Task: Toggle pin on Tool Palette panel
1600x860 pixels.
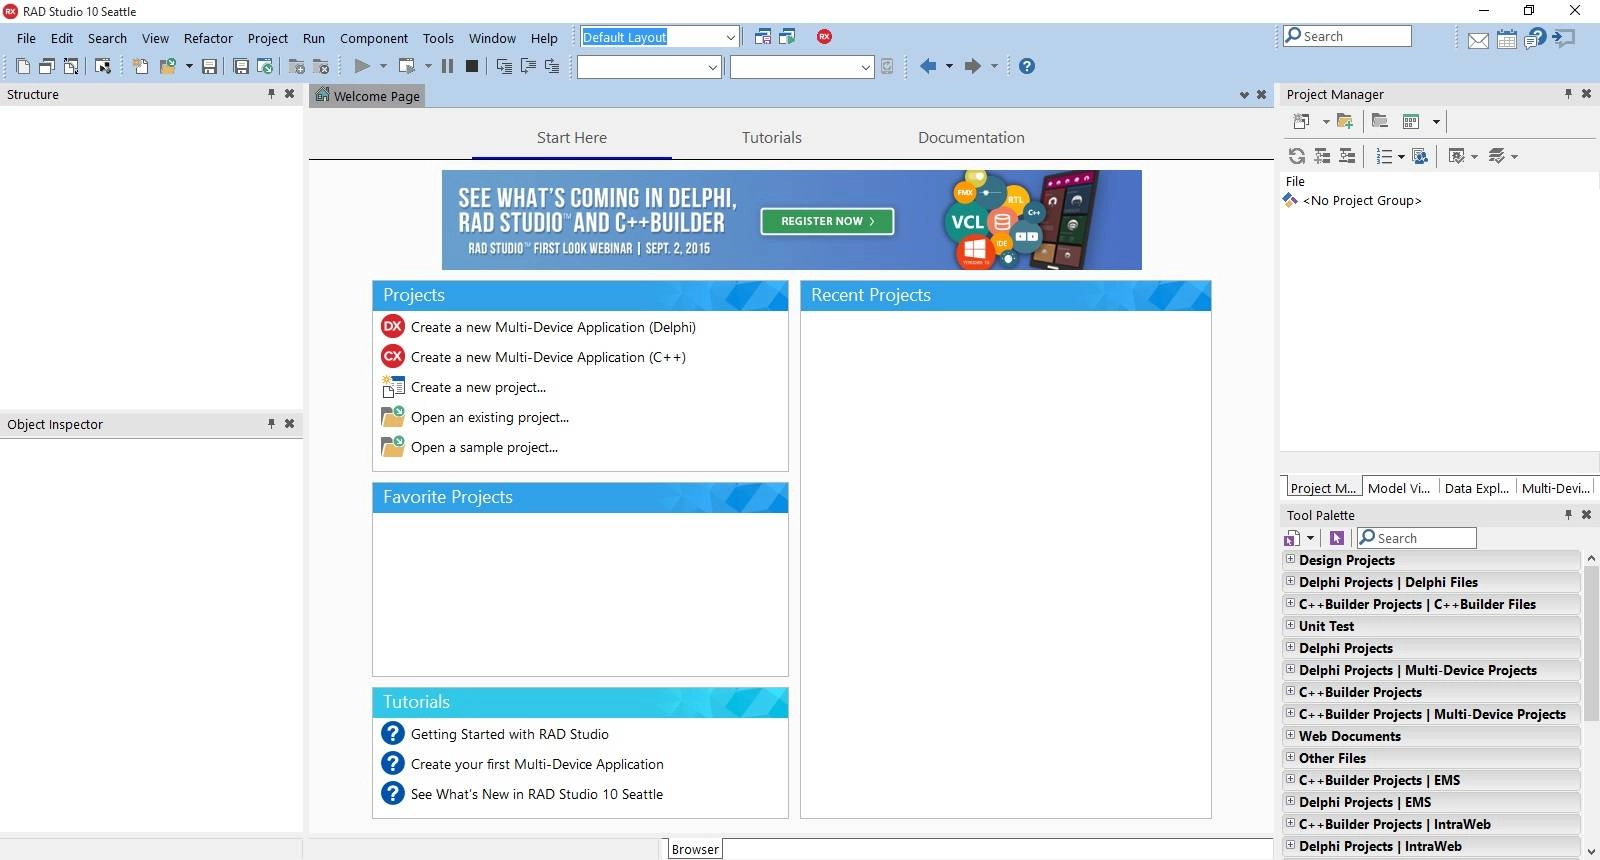Action: pyautogui.click(x=1568, y=514)
